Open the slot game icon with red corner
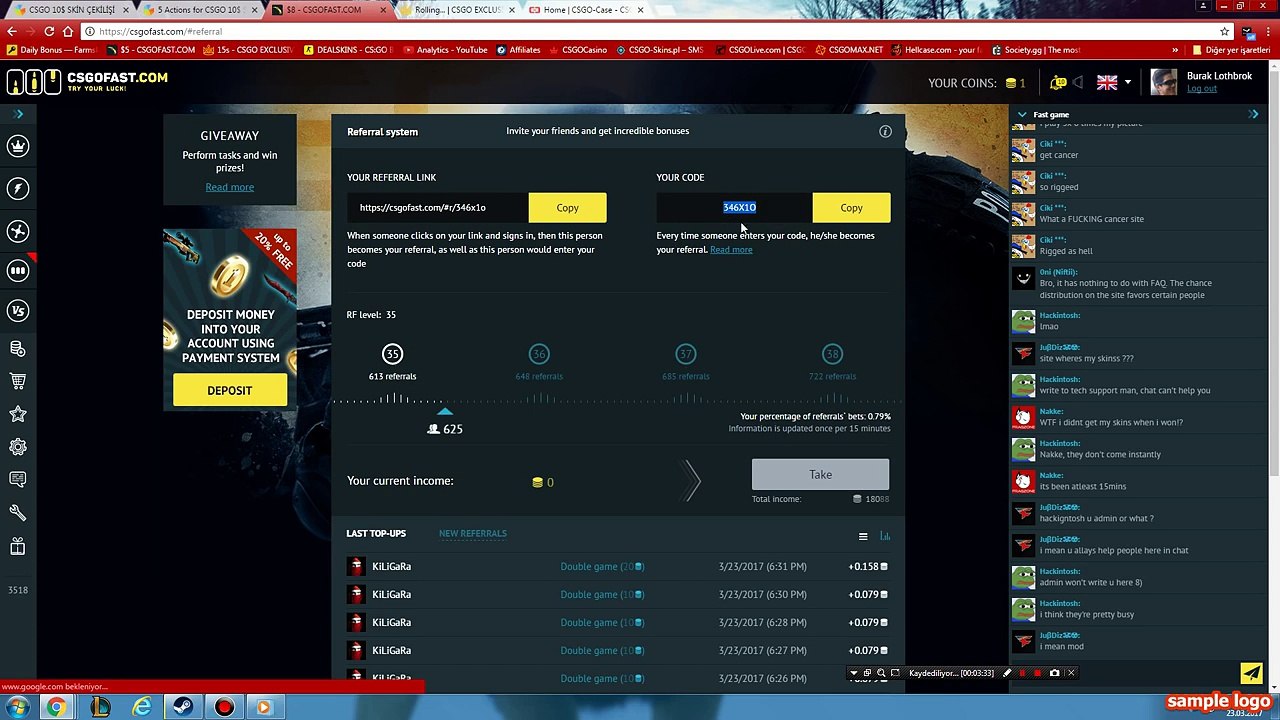 tap(18, 270)
